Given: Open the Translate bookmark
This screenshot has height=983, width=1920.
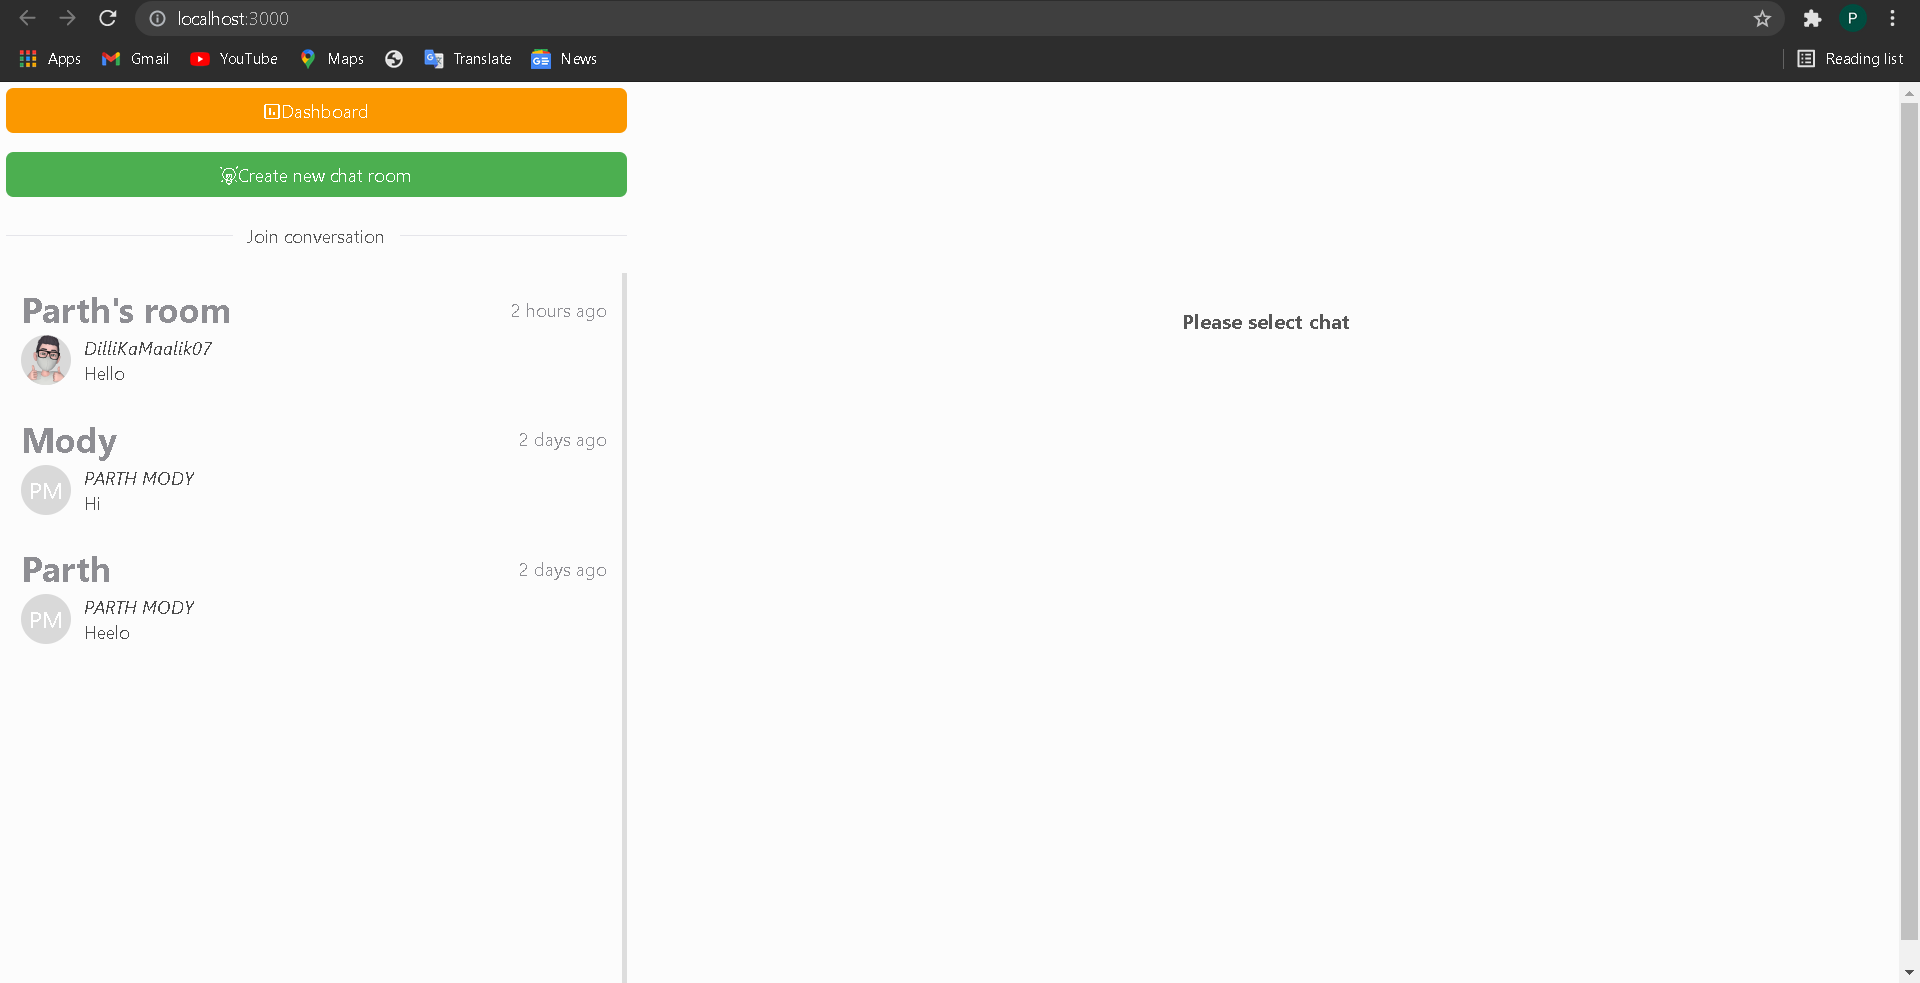Looking at the screenshot, I should tap(468, 59).
